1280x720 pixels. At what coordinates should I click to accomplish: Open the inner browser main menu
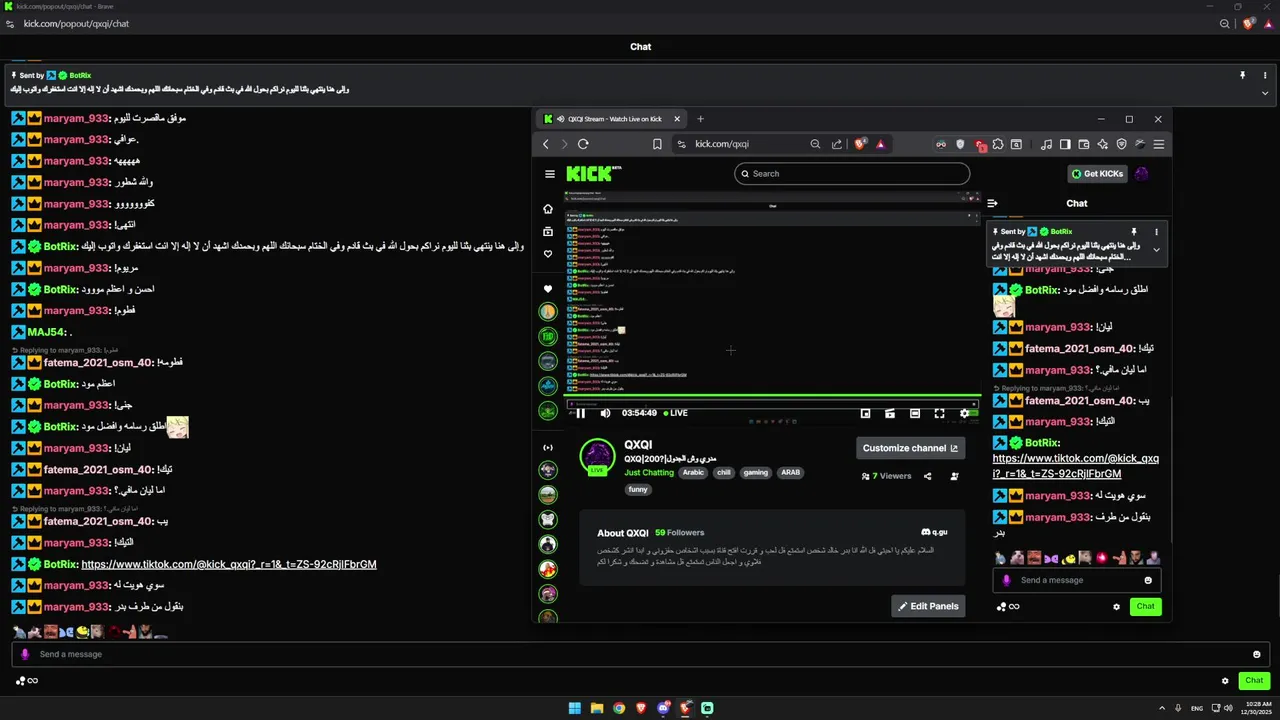(1159, 144)
